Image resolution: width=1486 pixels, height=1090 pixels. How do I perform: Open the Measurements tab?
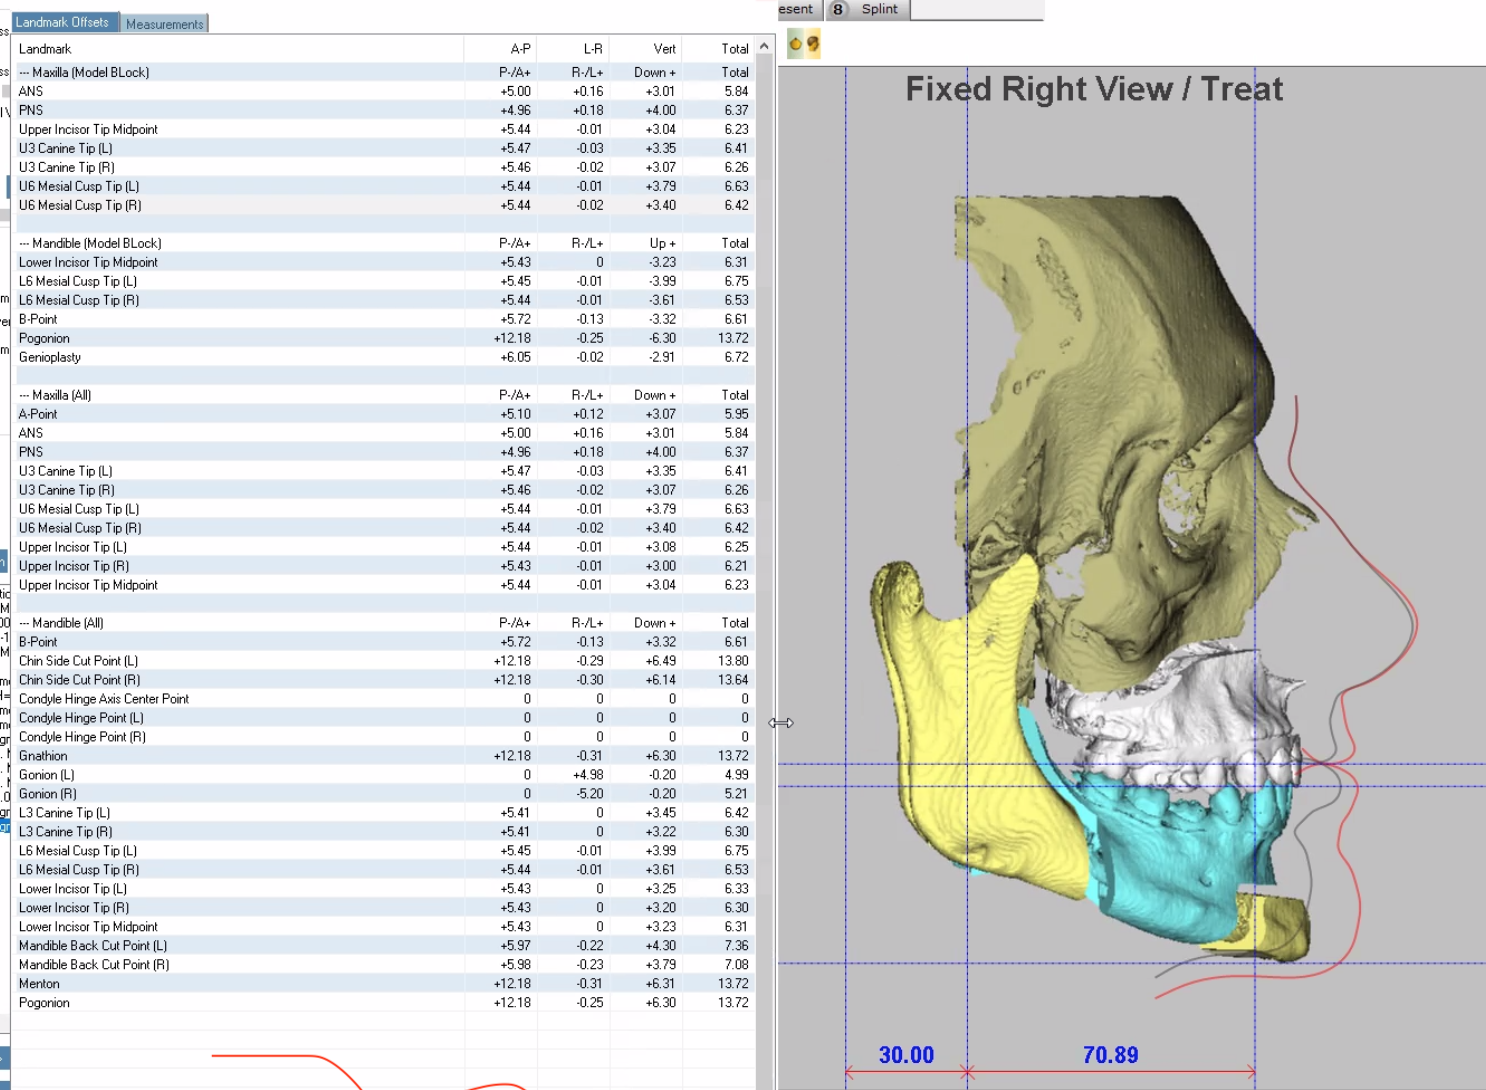click(165, 23)
